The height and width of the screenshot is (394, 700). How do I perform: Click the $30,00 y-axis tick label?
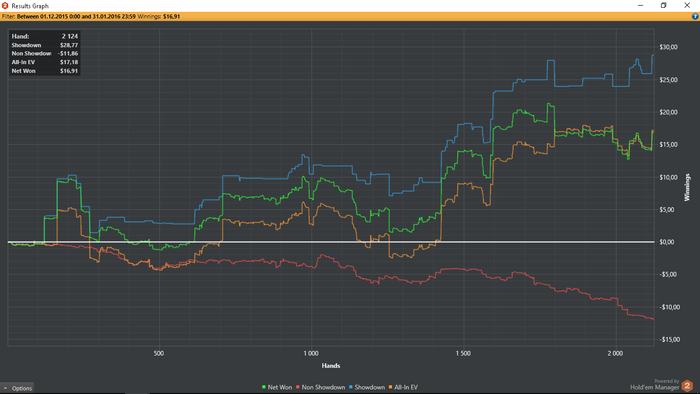pos(668,47)
